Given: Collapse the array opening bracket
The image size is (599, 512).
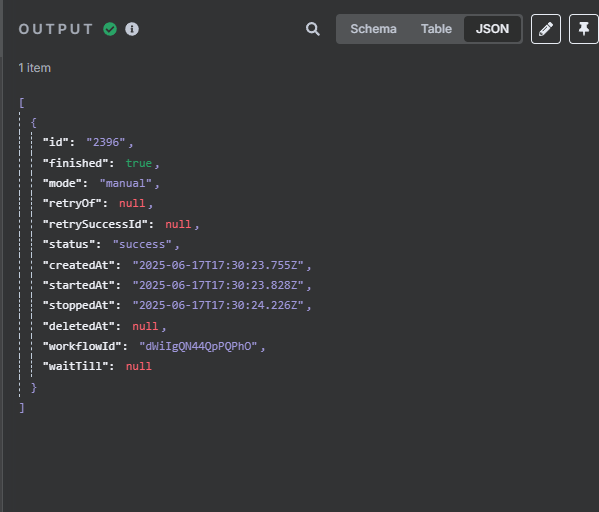Looking at the screenshot, I should coord(22,103).
